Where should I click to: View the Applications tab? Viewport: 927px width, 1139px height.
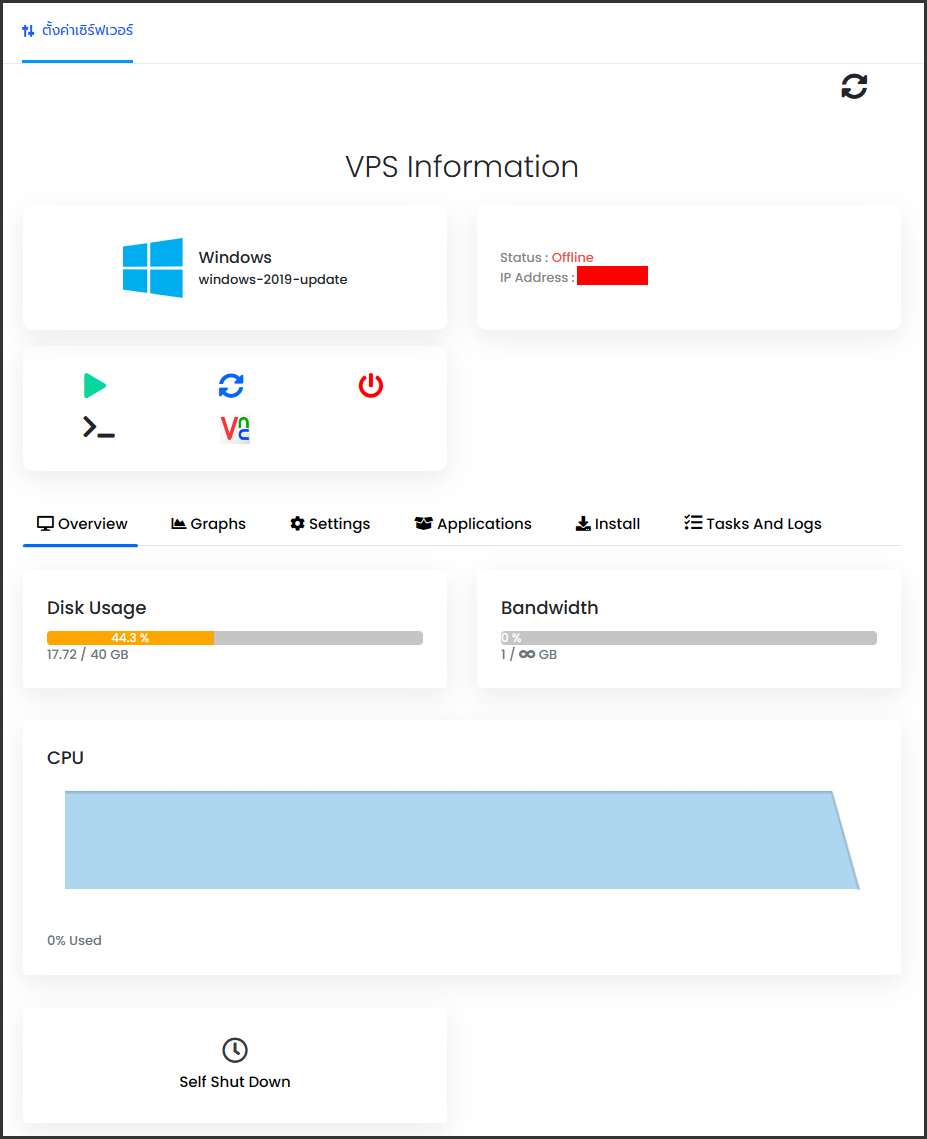tap(473, 523)
